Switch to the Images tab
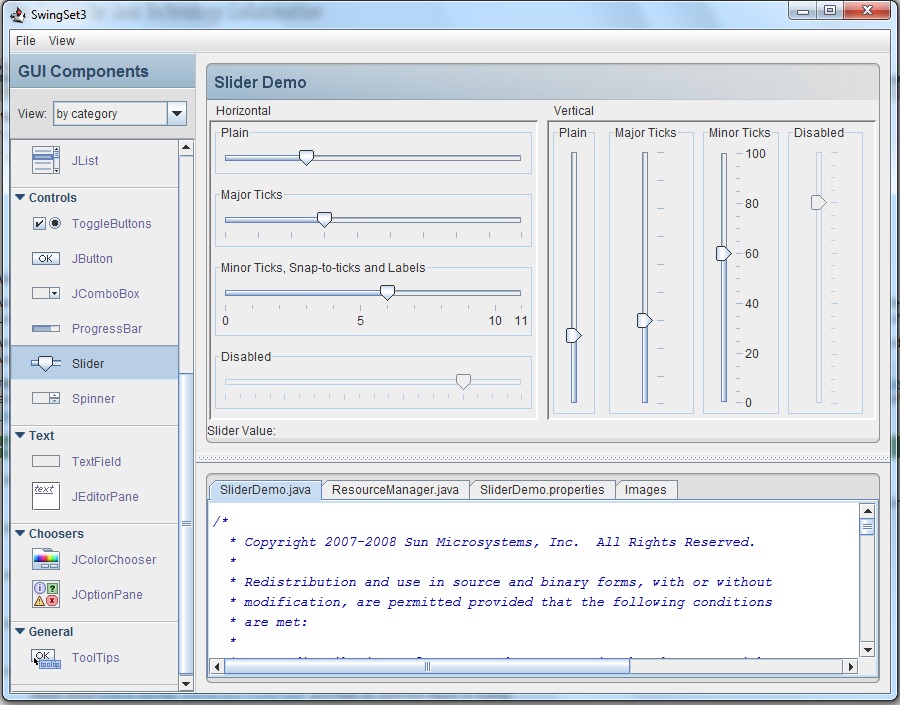The width and height of the screenshot is (900, 705). point(645,490)
